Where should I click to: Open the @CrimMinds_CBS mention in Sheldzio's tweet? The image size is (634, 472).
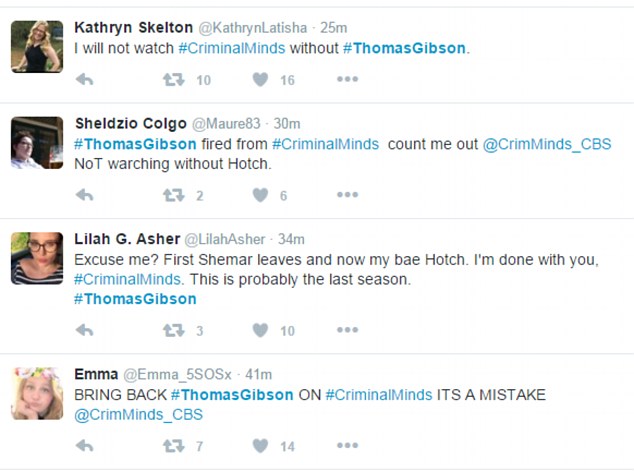click(548, 144)
